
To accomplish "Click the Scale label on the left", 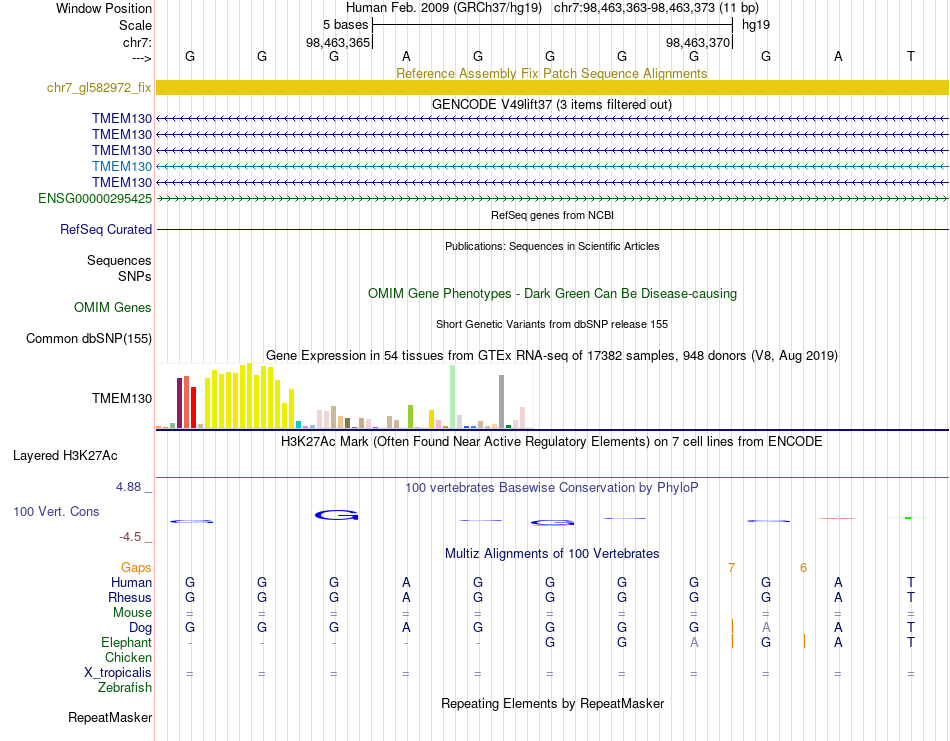I will tap(136, 25).
